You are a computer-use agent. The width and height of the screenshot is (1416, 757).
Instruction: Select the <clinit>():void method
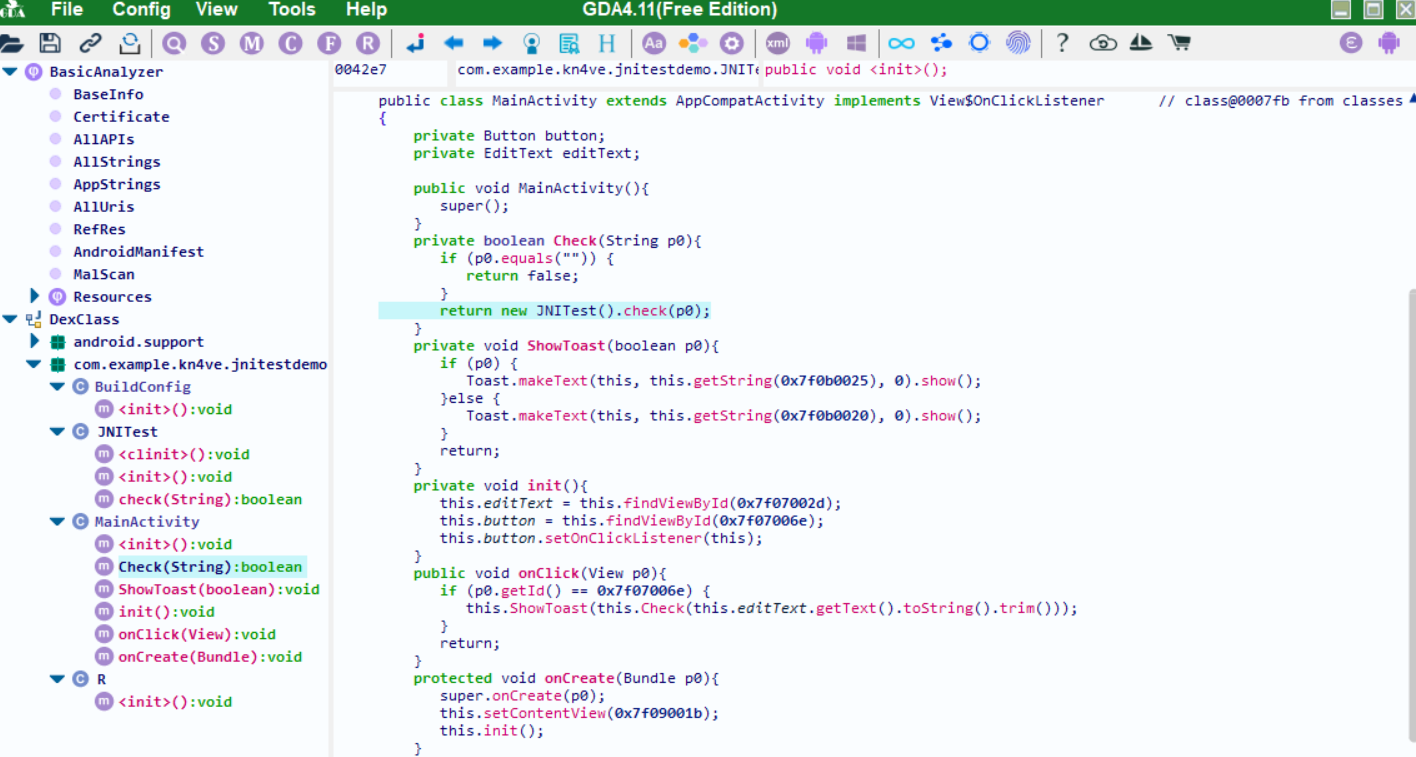[x=184, y=454]
